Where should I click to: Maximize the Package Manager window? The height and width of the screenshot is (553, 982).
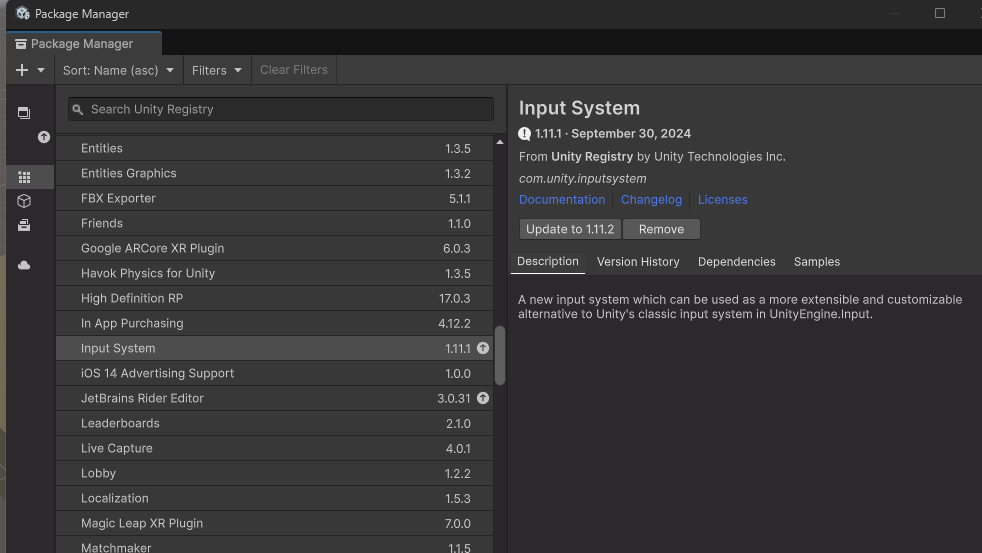coord(939,13)
